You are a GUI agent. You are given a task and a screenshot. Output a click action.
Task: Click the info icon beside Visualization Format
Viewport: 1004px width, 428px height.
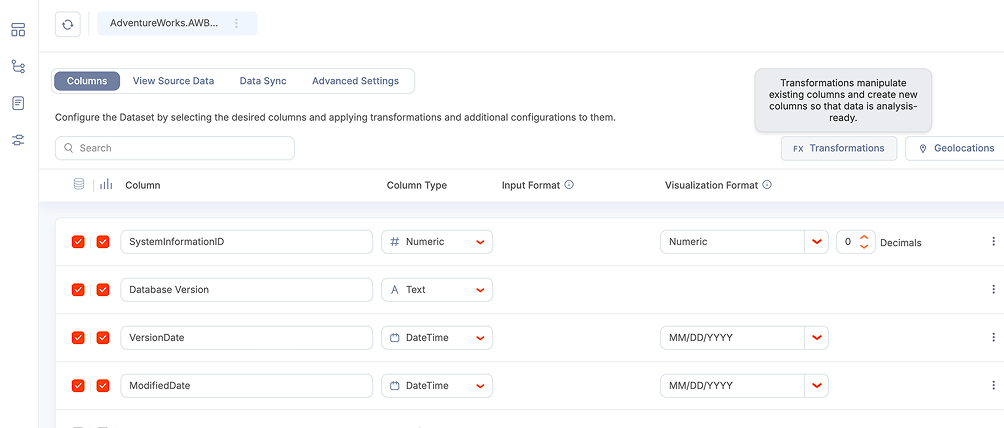tap(767, 185)
